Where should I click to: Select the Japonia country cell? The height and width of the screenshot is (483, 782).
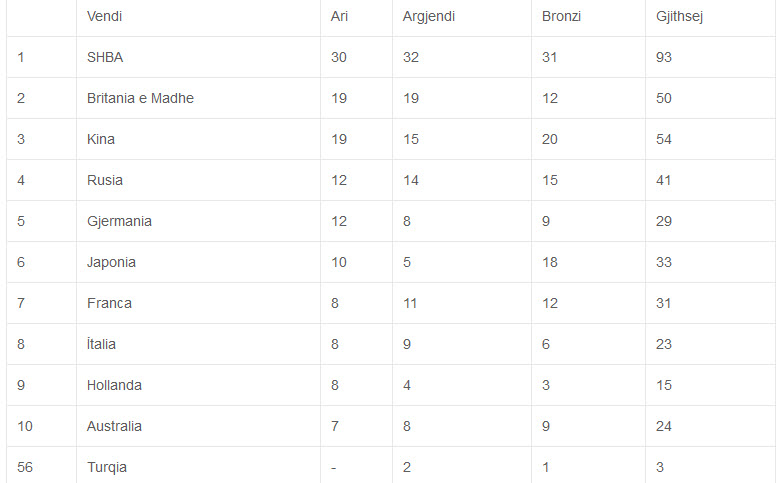(x=111, y=262)
